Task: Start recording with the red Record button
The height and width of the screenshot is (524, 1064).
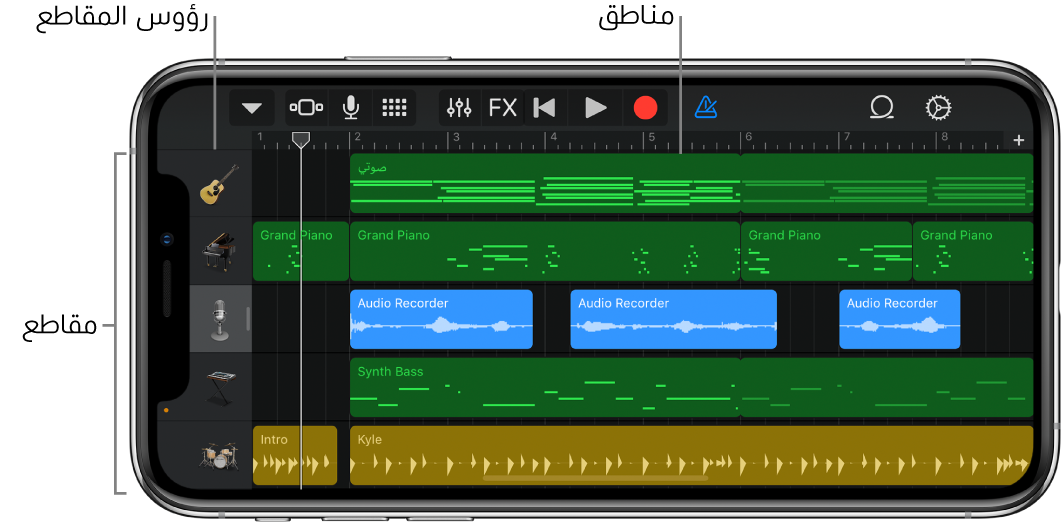Action: click(x=646, y=108)
